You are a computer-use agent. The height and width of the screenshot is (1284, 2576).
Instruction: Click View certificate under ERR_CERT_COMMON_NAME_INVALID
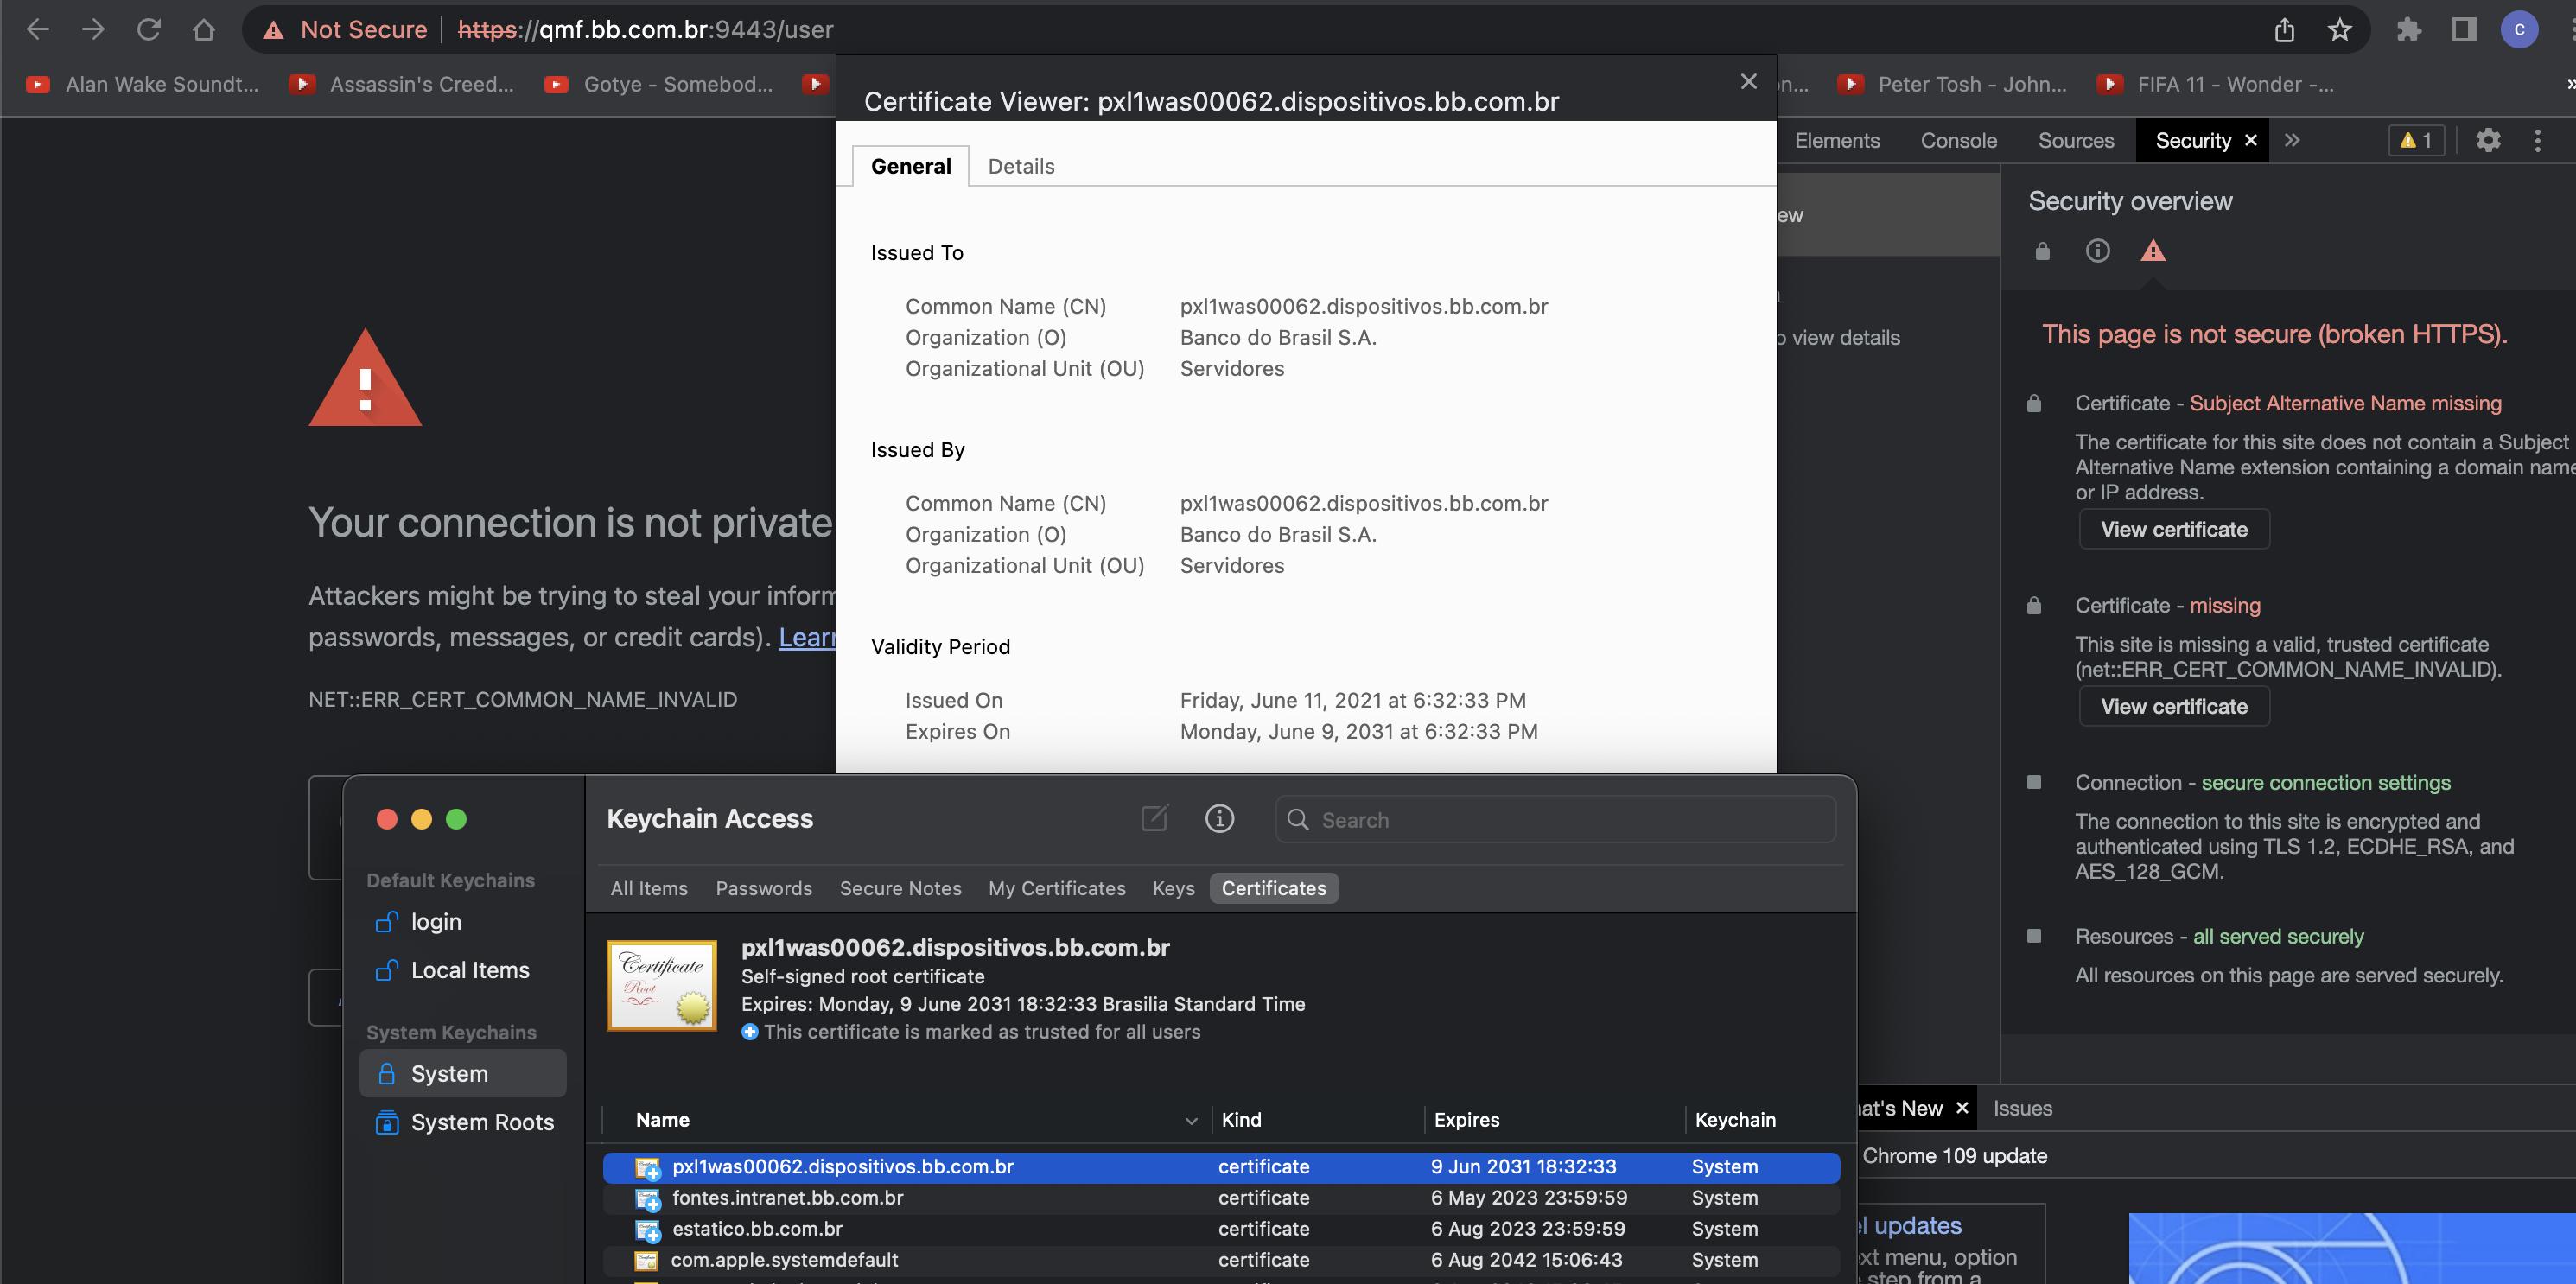(2174, 706)
